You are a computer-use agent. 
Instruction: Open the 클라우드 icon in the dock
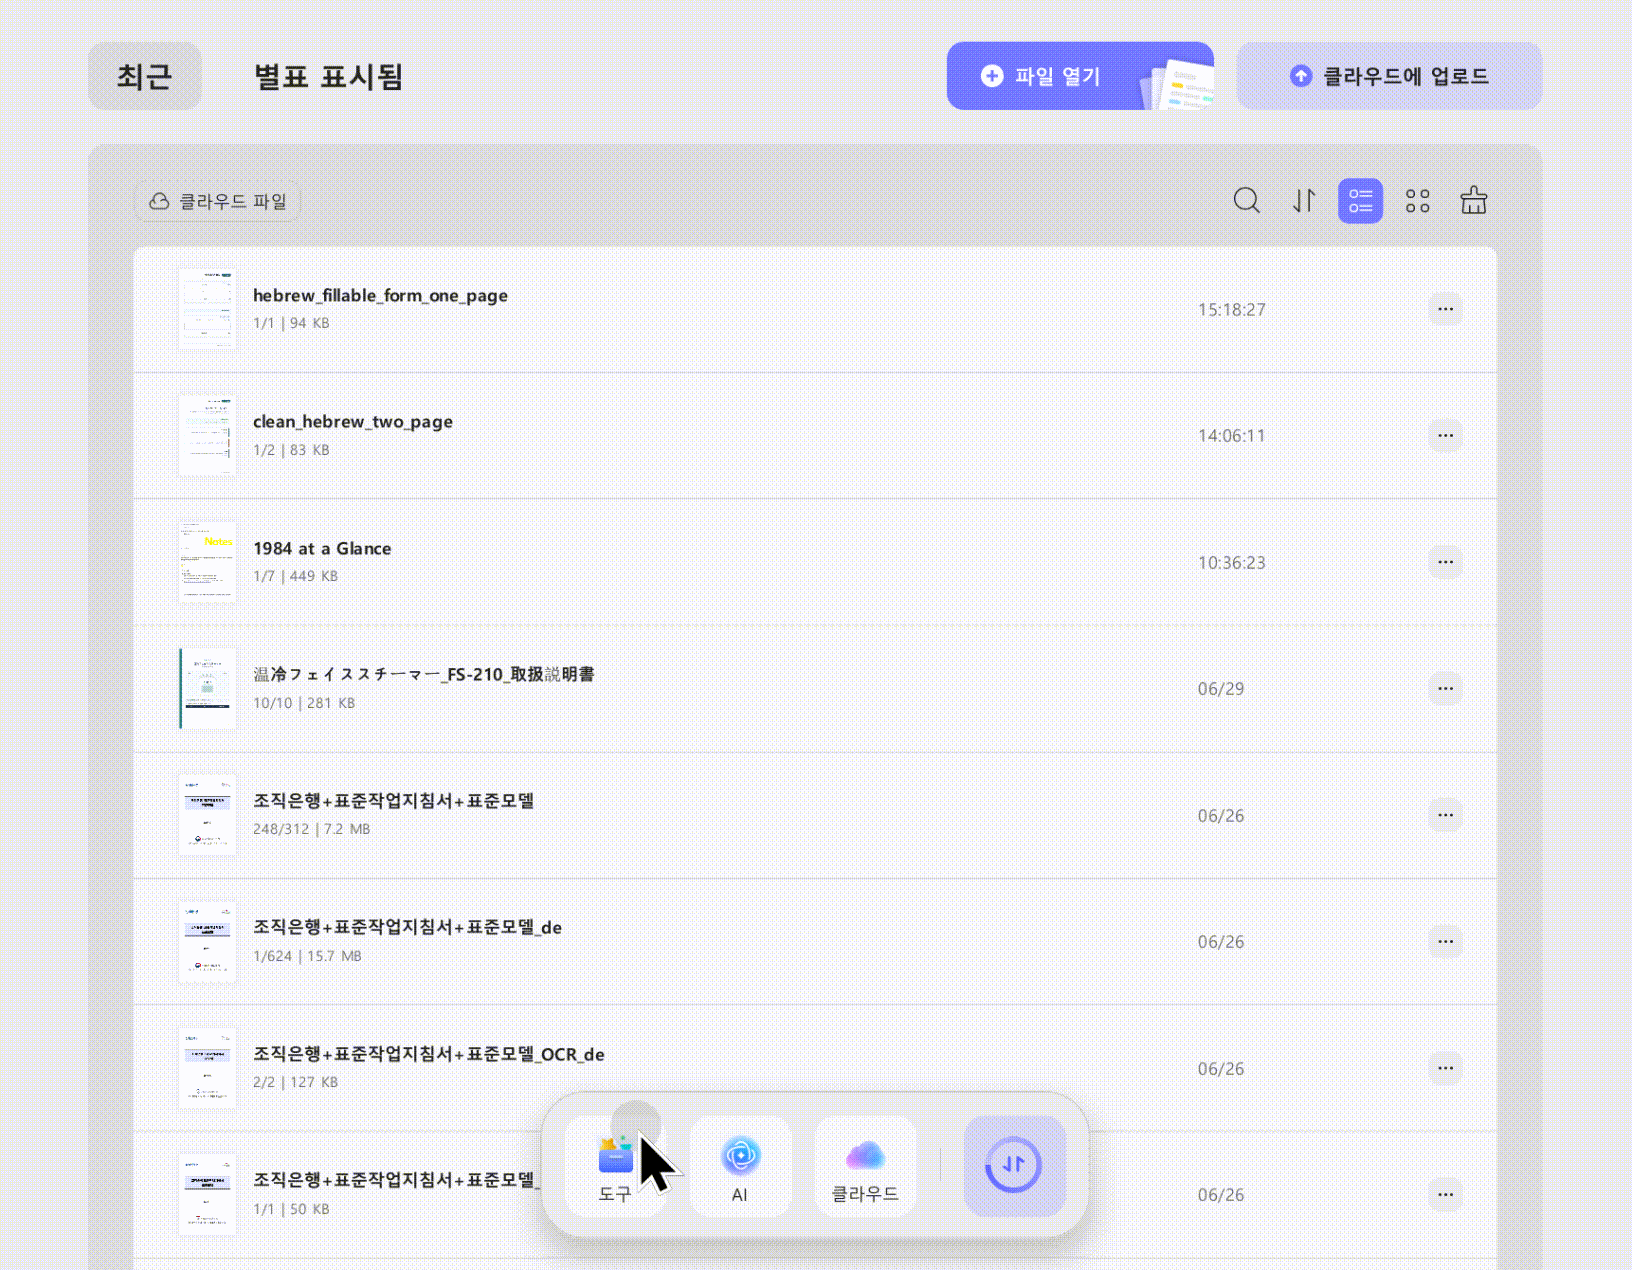pos(865,1167)
